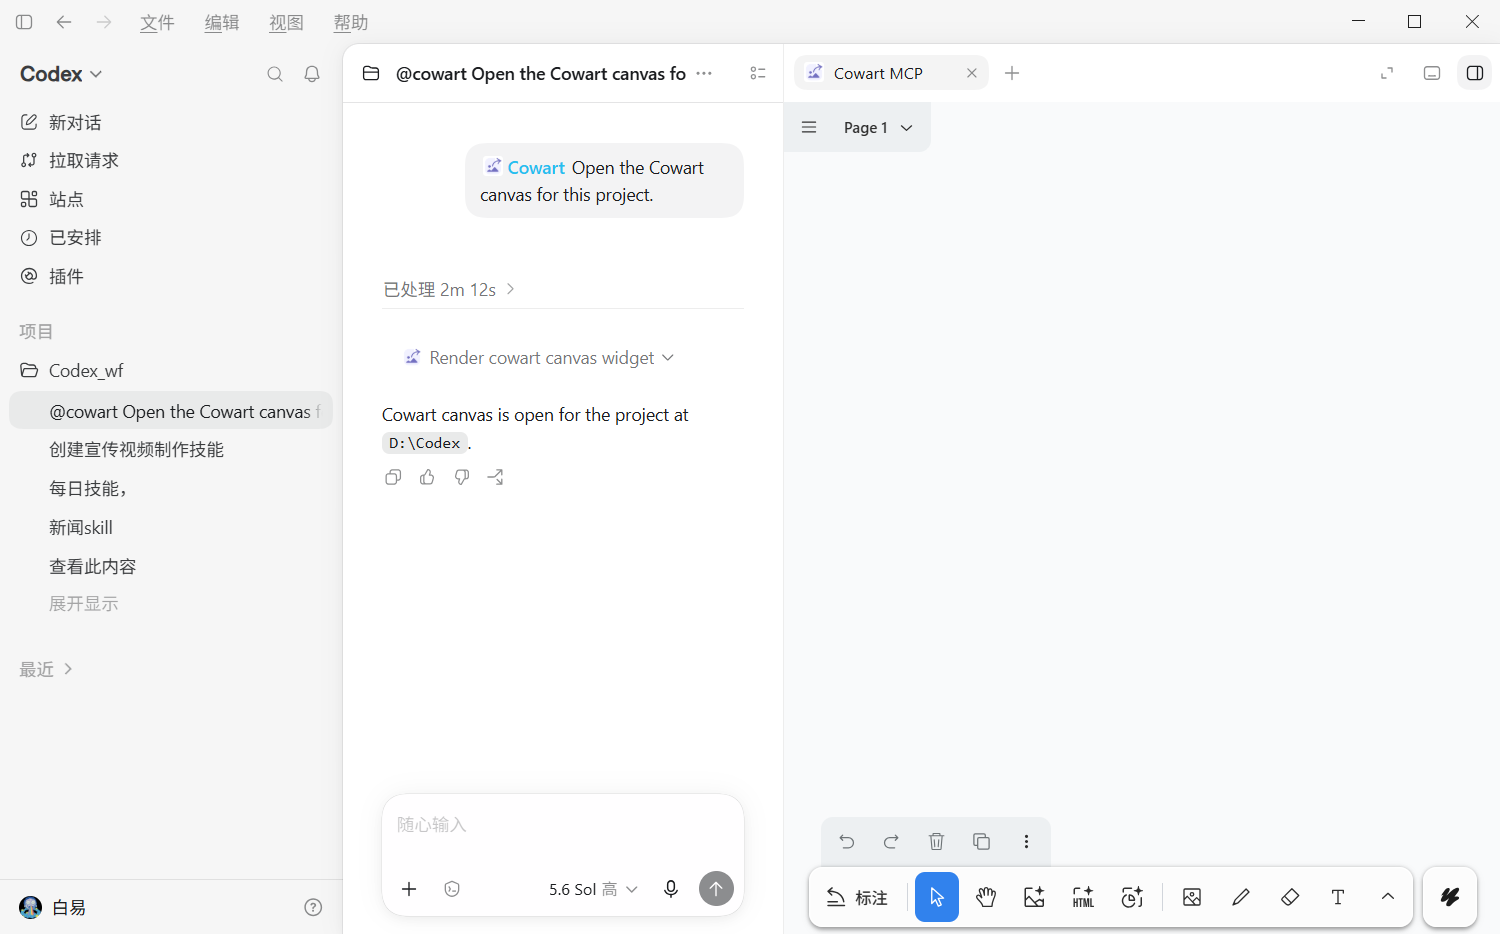Toggle the right side panel
Viewport: 1500px width, 934px height.
[1475, 73]
